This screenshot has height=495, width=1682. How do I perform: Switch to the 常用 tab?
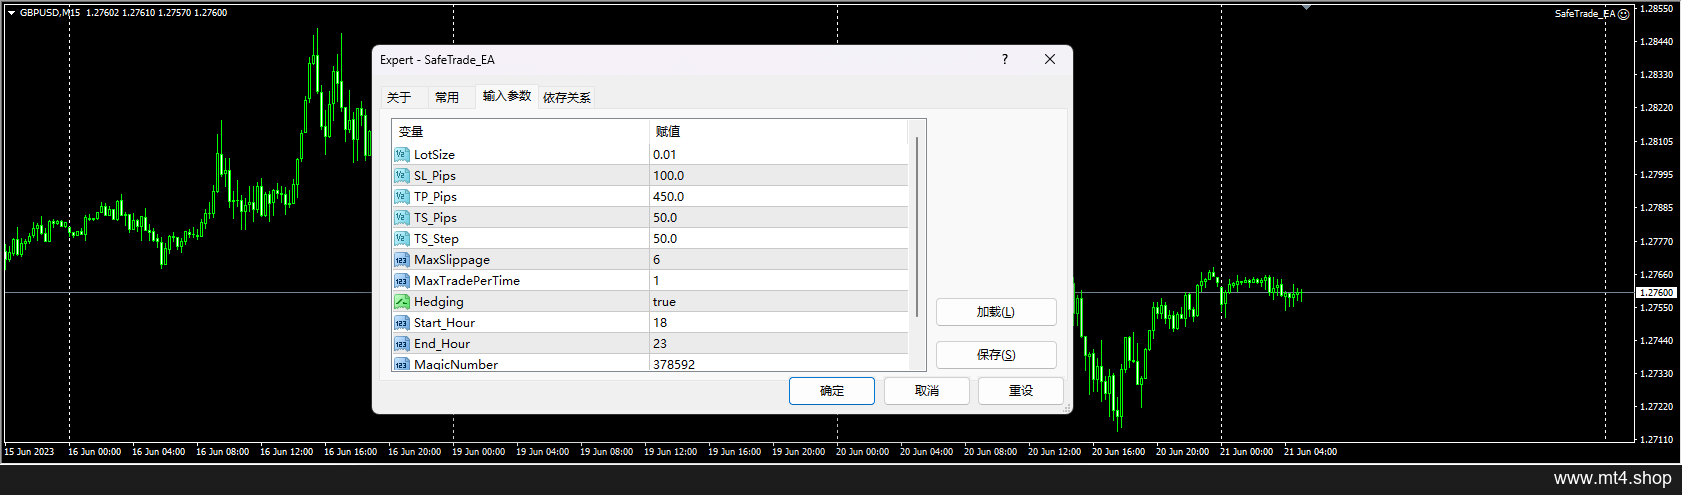pos(447,97)
